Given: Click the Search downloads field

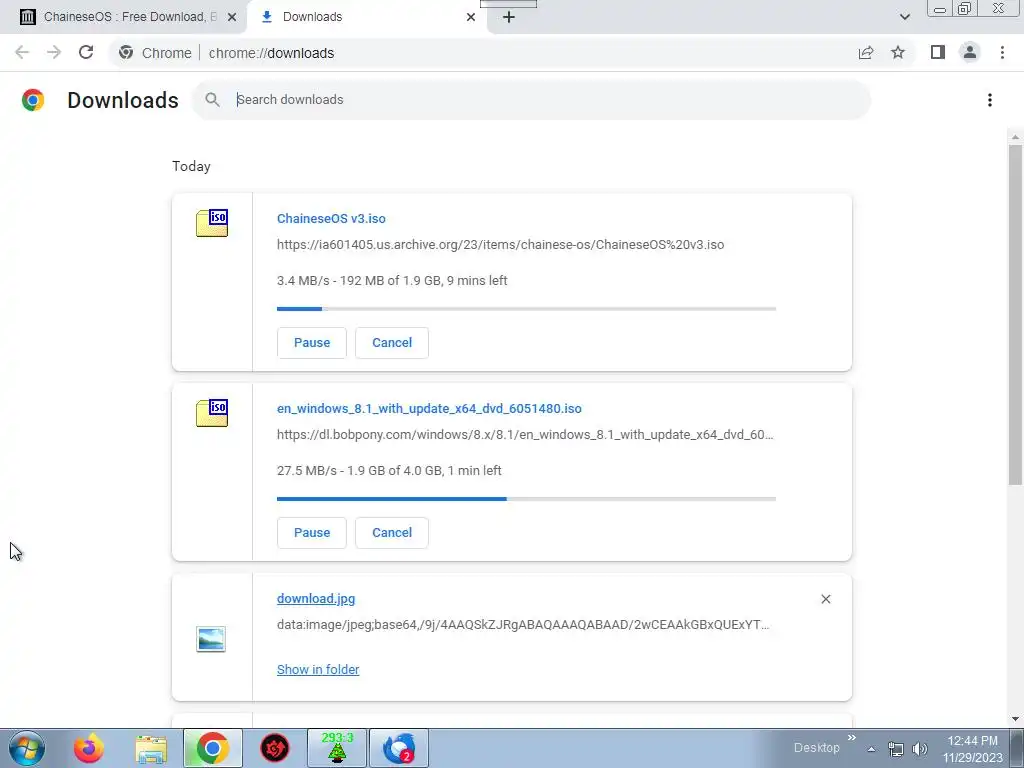Looking at the screenshot, I should pyautogui.click(x=531, y=100).
